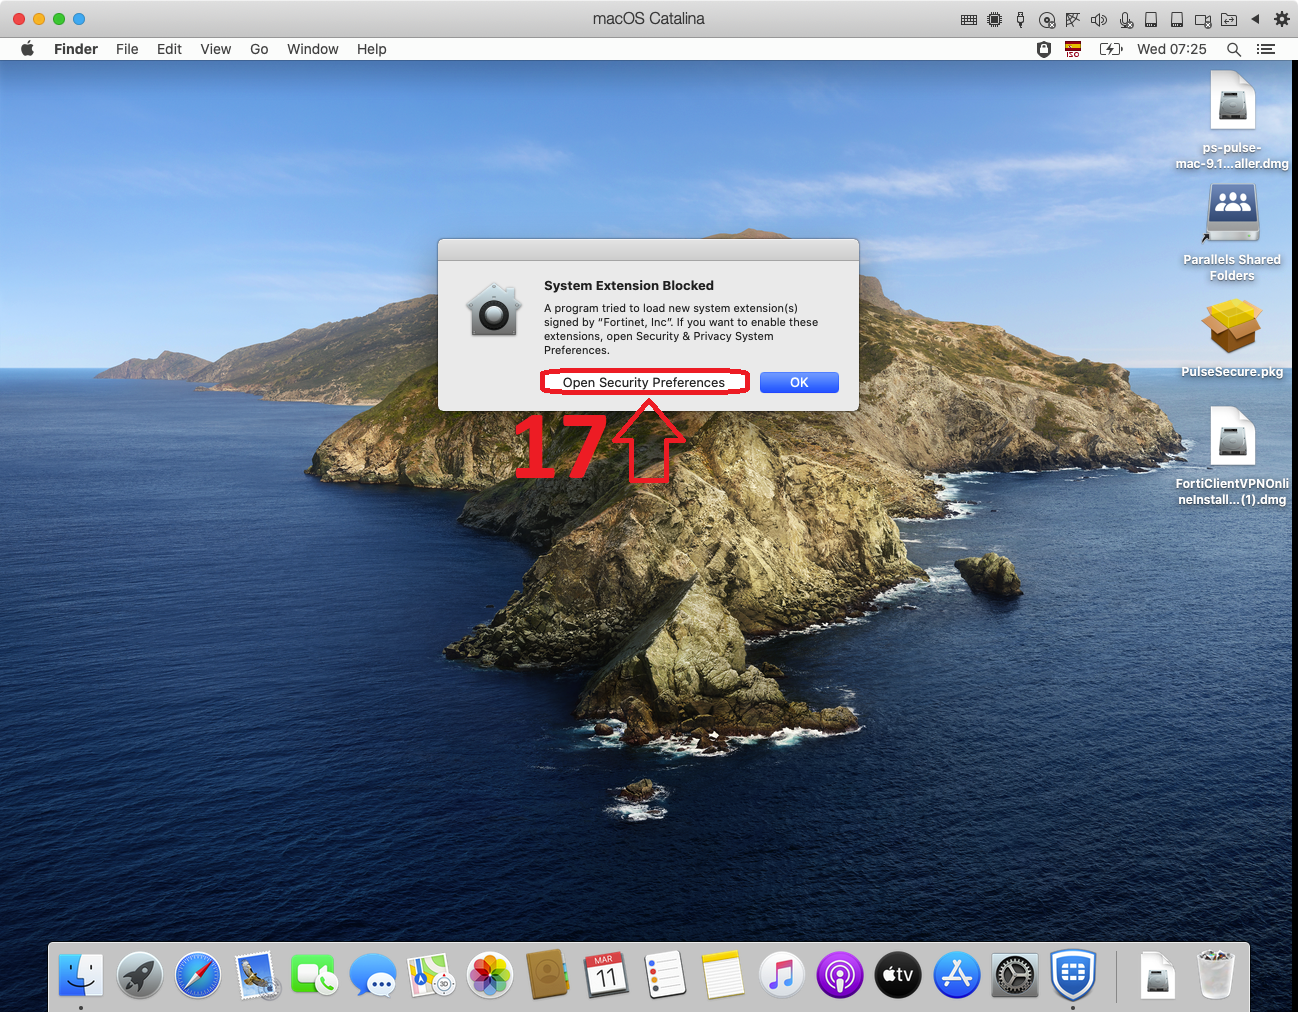
Task: Open the Trash in the Dock
Action: 1215,975
